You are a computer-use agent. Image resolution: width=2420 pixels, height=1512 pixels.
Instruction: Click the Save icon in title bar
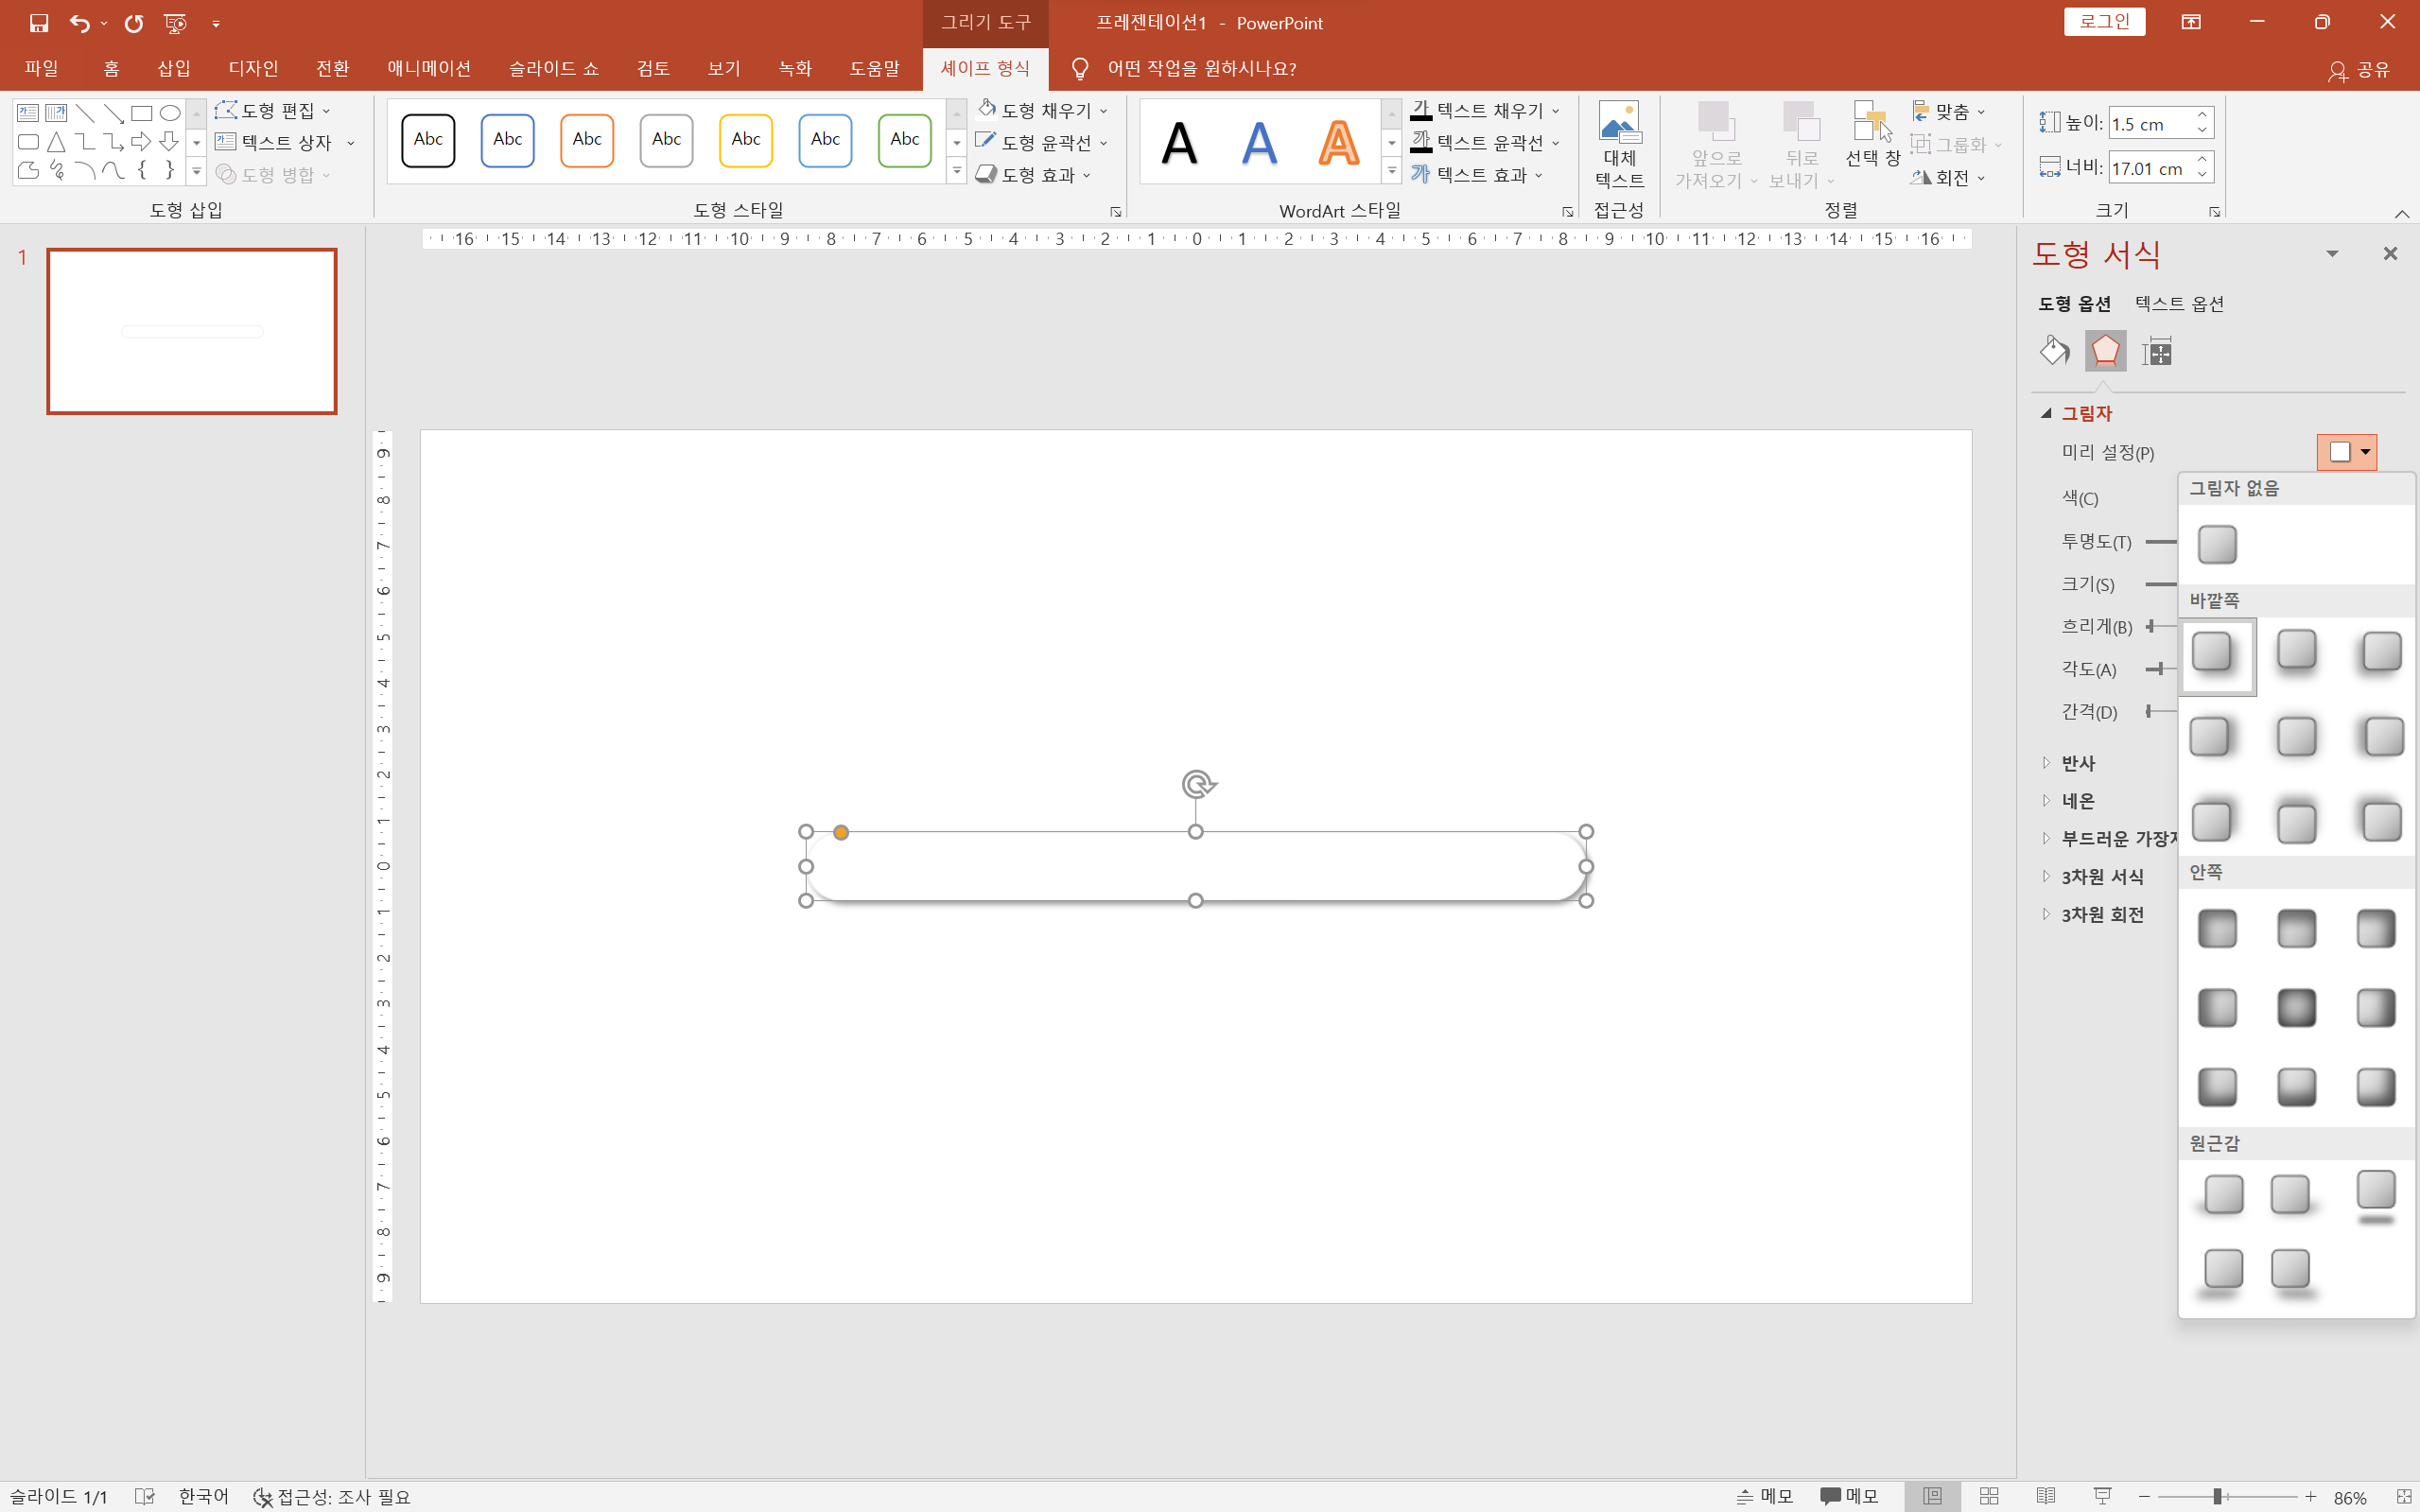[x=38, y=22]
